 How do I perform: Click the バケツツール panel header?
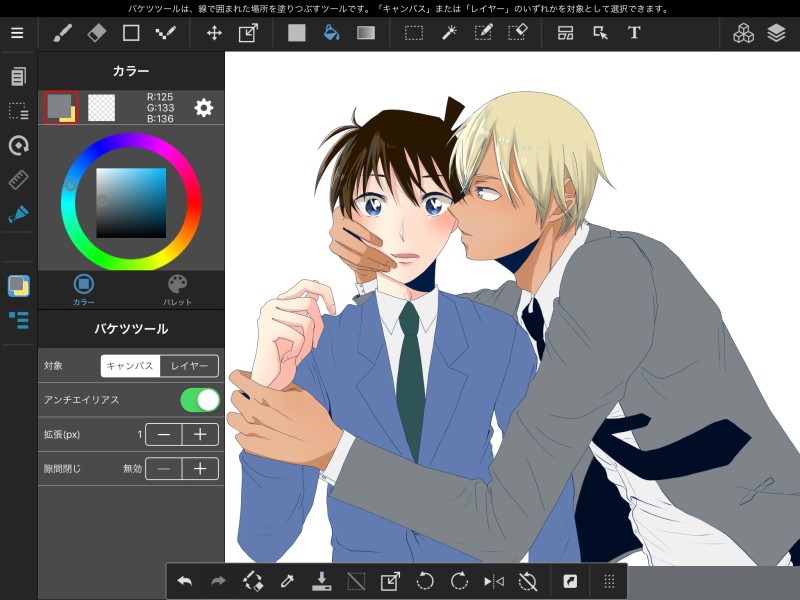pos(131,329)
